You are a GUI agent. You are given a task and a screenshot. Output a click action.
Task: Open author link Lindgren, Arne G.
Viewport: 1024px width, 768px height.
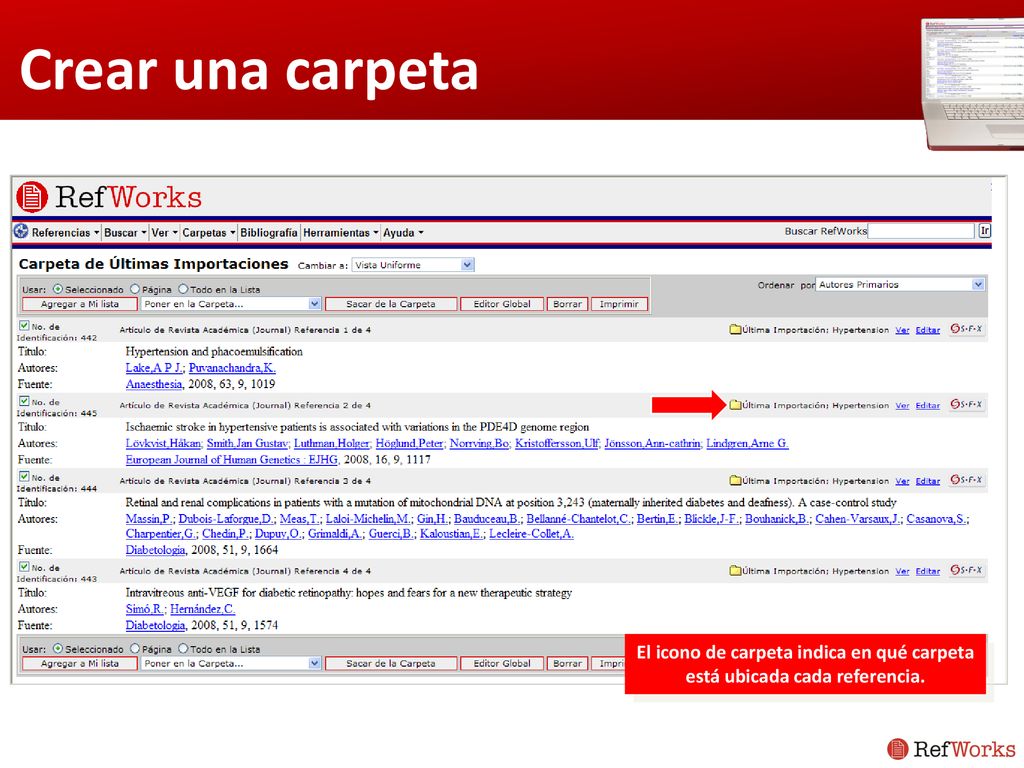pos(747,443)
